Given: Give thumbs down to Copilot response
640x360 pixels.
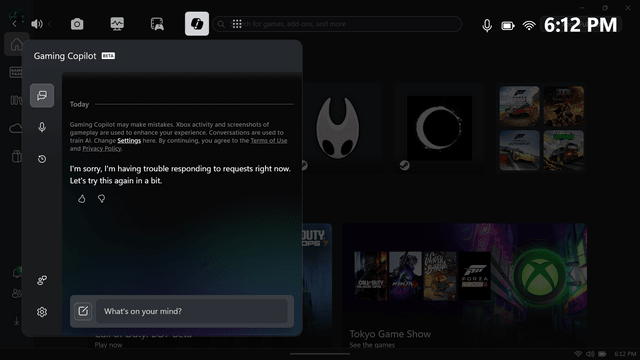Looking at the screenshot, I should (101, 199).
